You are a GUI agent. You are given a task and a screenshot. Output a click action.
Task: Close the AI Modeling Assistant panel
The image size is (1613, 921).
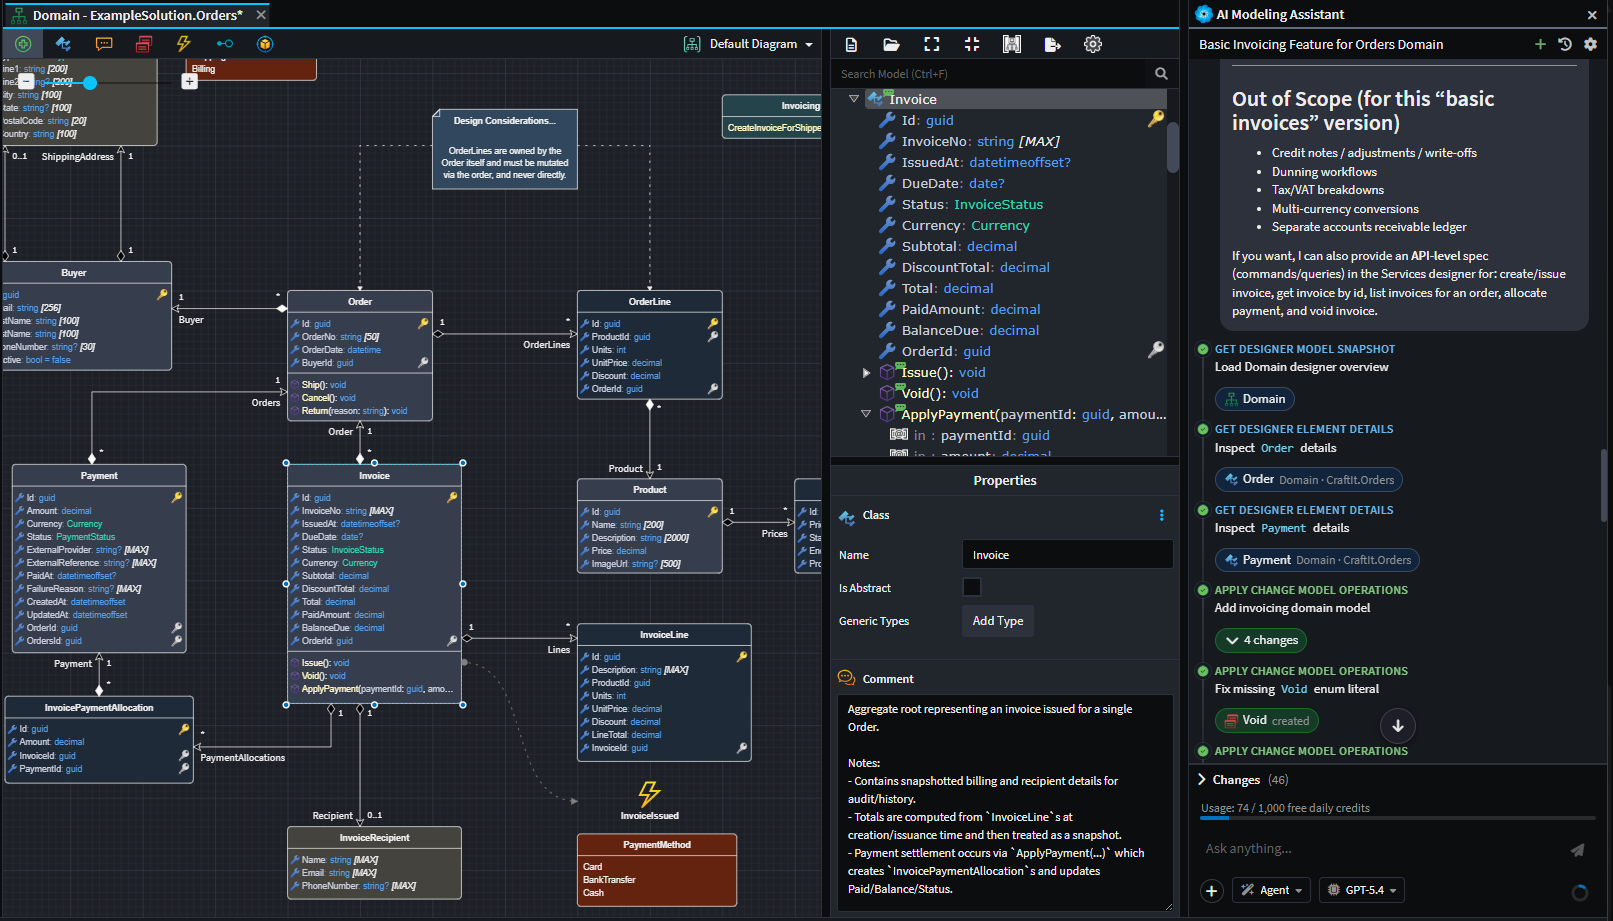(x=1592, y=15)
